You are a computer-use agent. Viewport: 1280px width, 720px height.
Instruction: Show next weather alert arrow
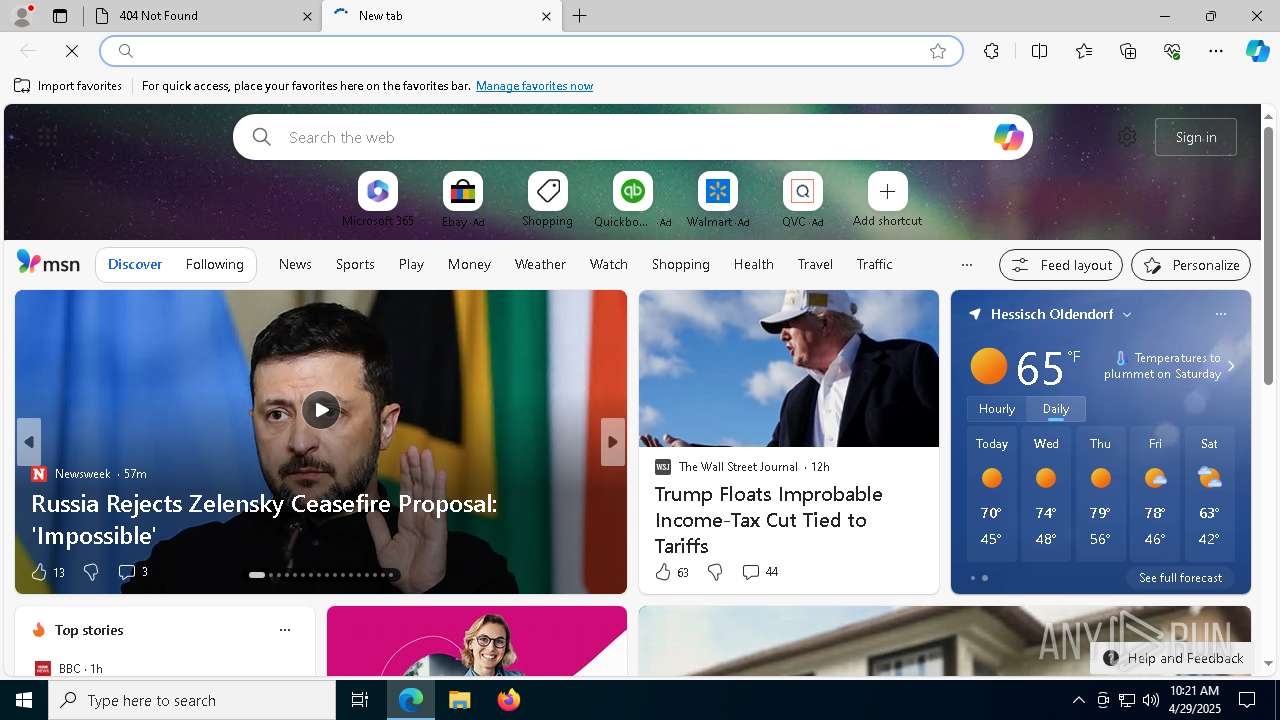click(1231, 366)
